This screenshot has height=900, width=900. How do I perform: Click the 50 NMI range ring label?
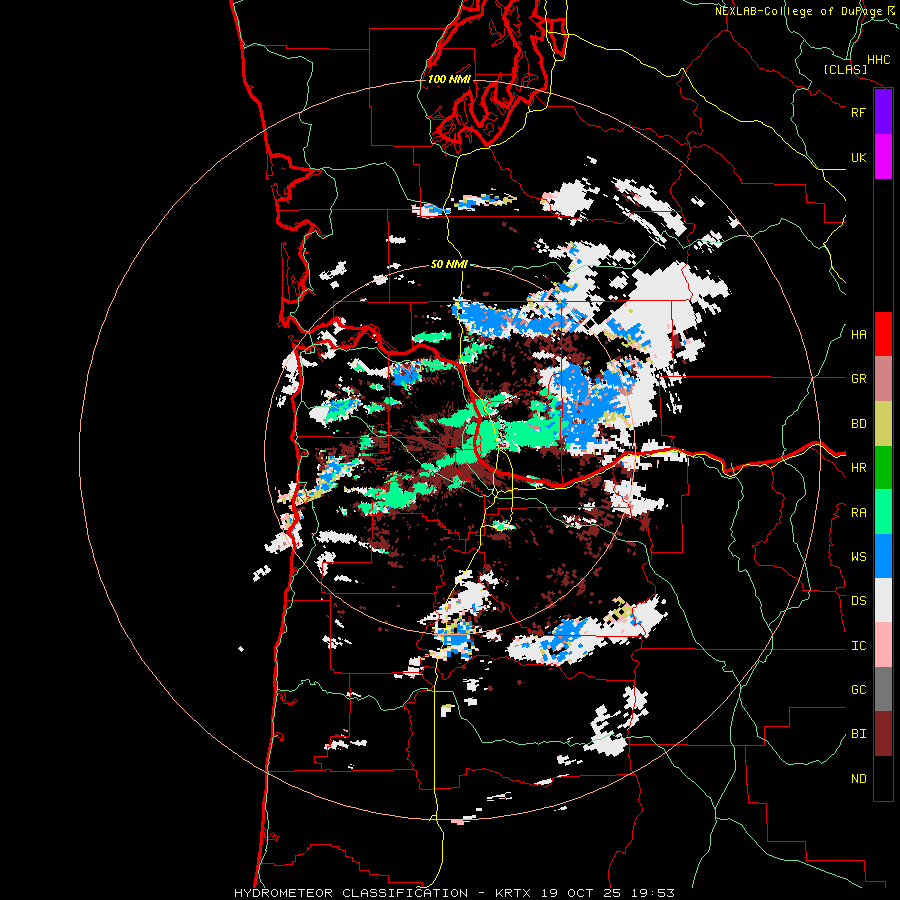[449, 264]
